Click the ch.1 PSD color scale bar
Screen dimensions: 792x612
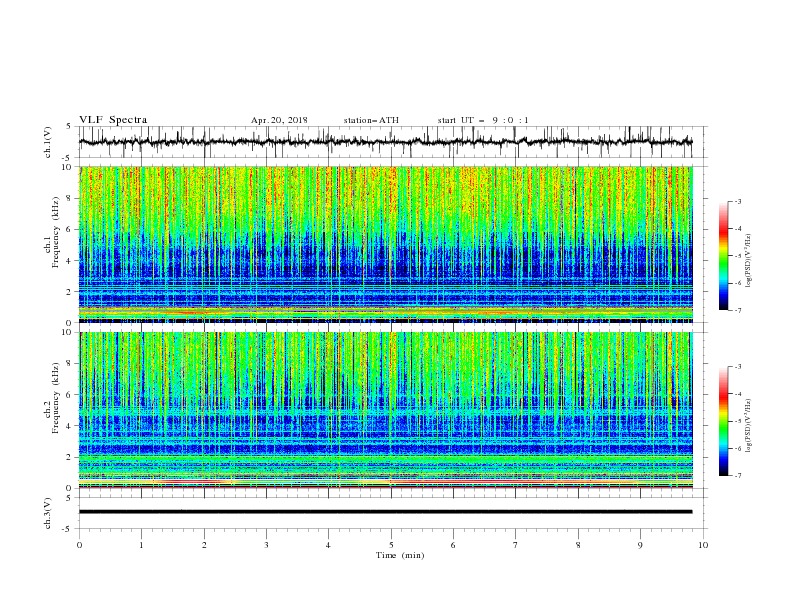pyautogui.click(x=724, y=256)
